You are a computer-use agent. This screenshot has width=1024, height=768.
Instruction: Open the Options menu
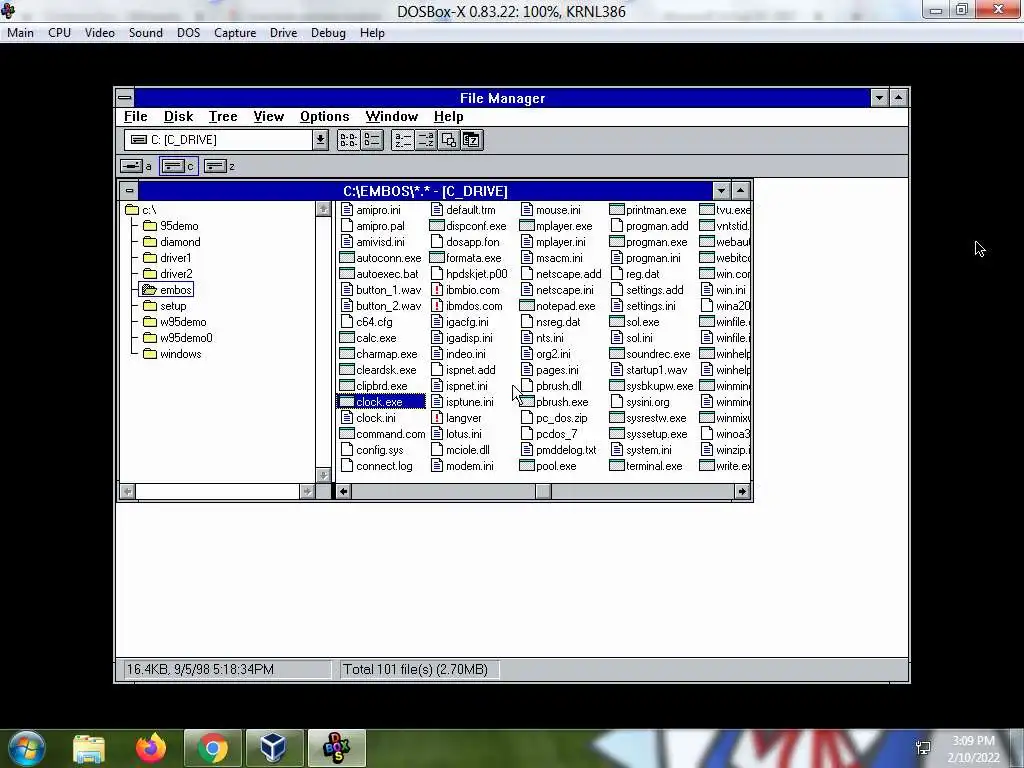click(x=325, y=117)
